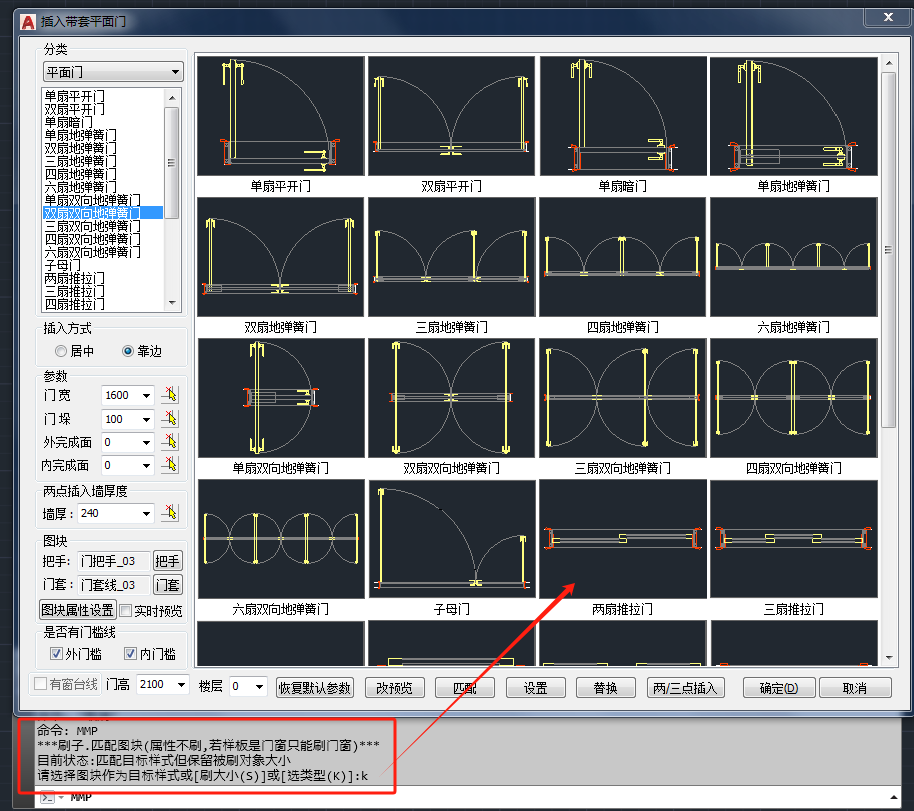Expand the 门宽 1600 dropdown

[146, 395]
